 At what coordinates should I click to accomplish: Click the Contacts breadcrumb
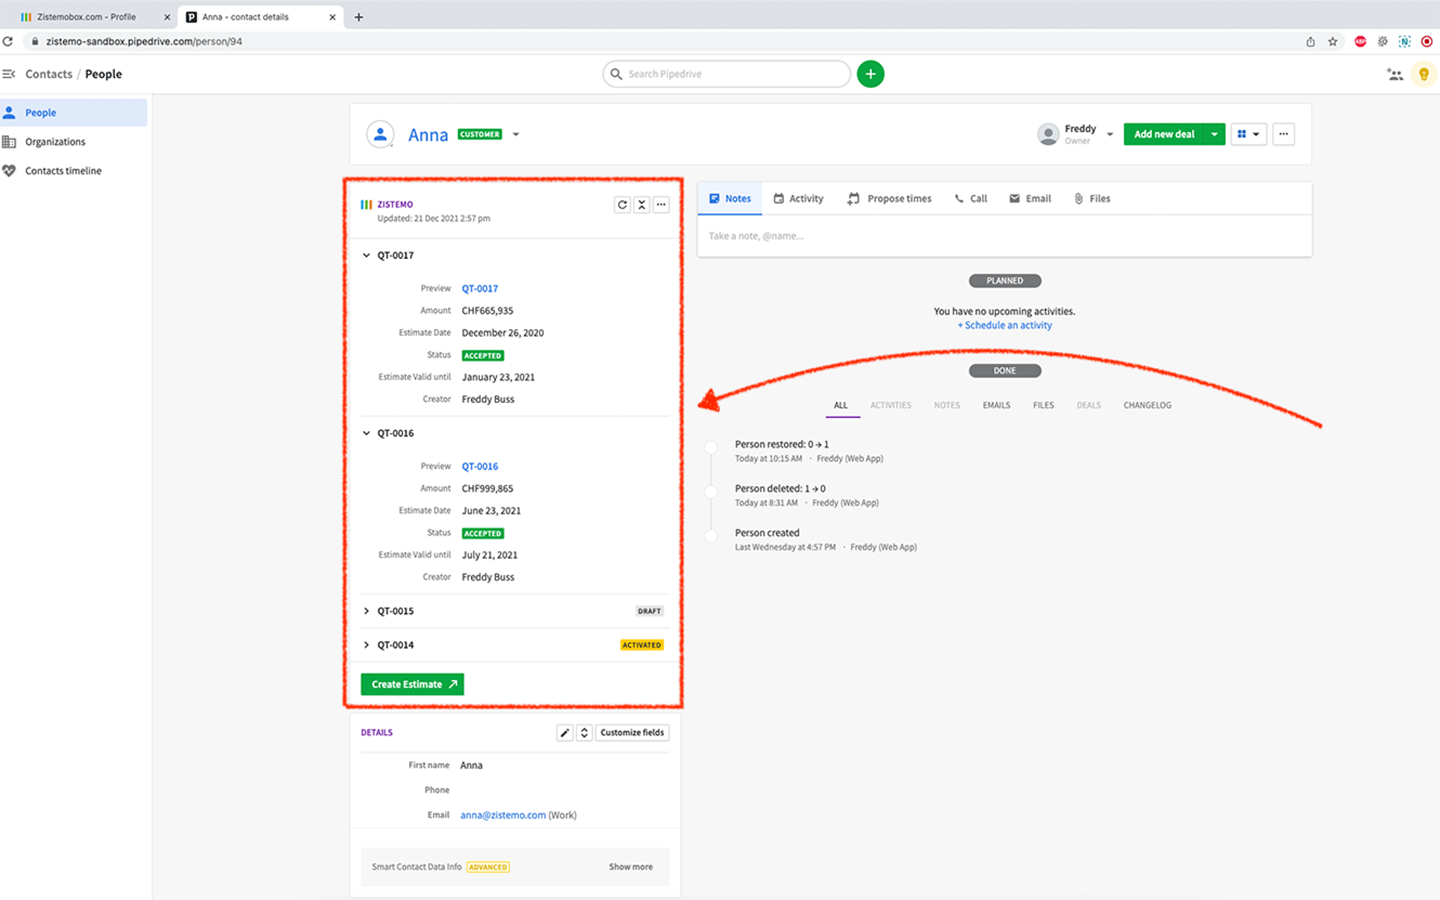point(49,74)
